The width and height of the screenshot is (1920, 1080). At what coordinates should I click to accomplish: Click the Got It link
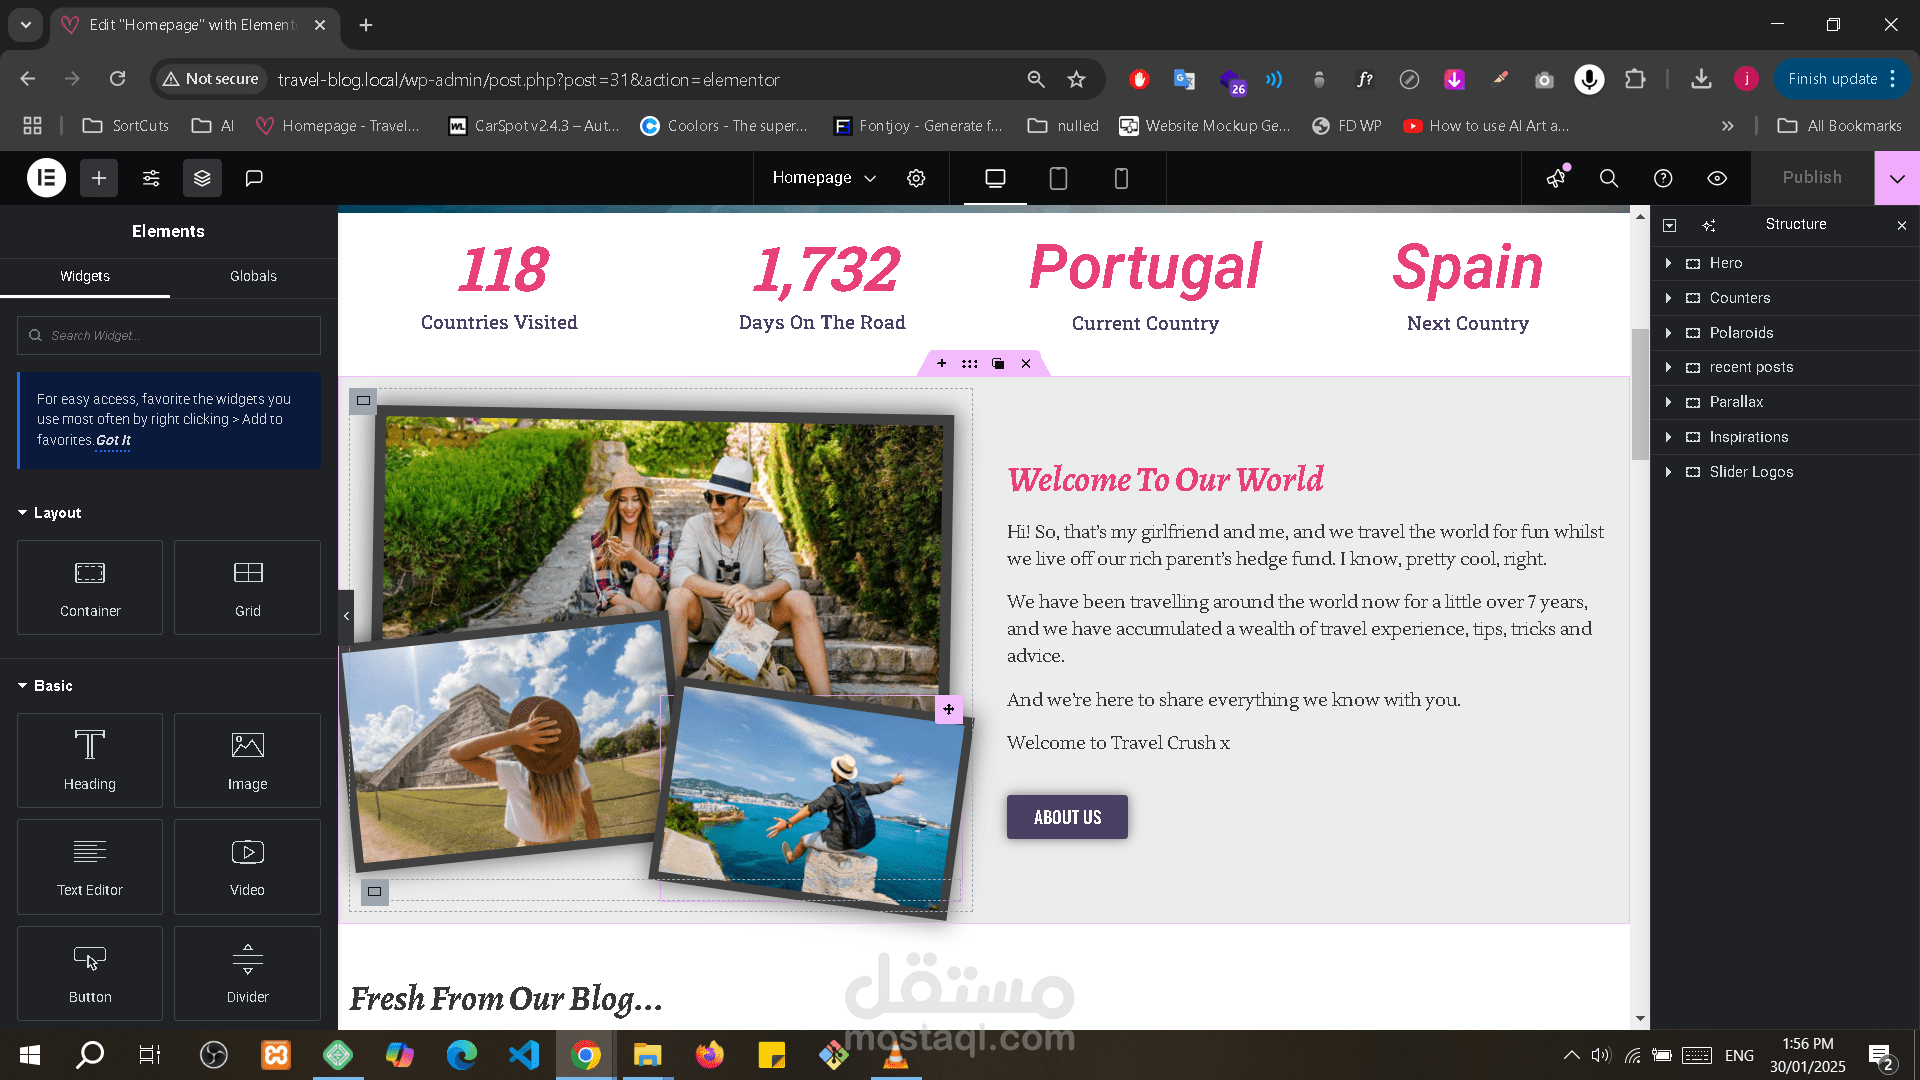[x=113, y=440]
